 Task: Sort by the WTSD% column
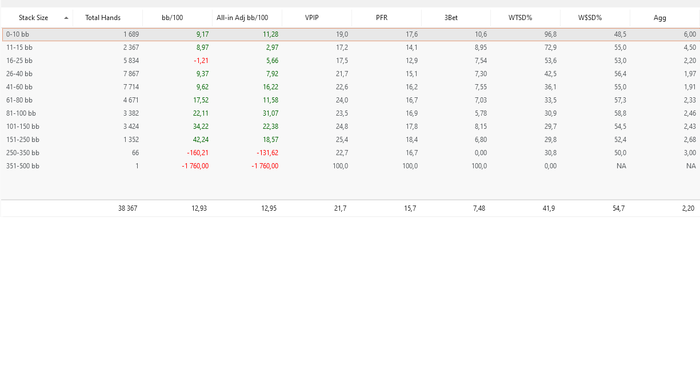[x=525, y=18]
